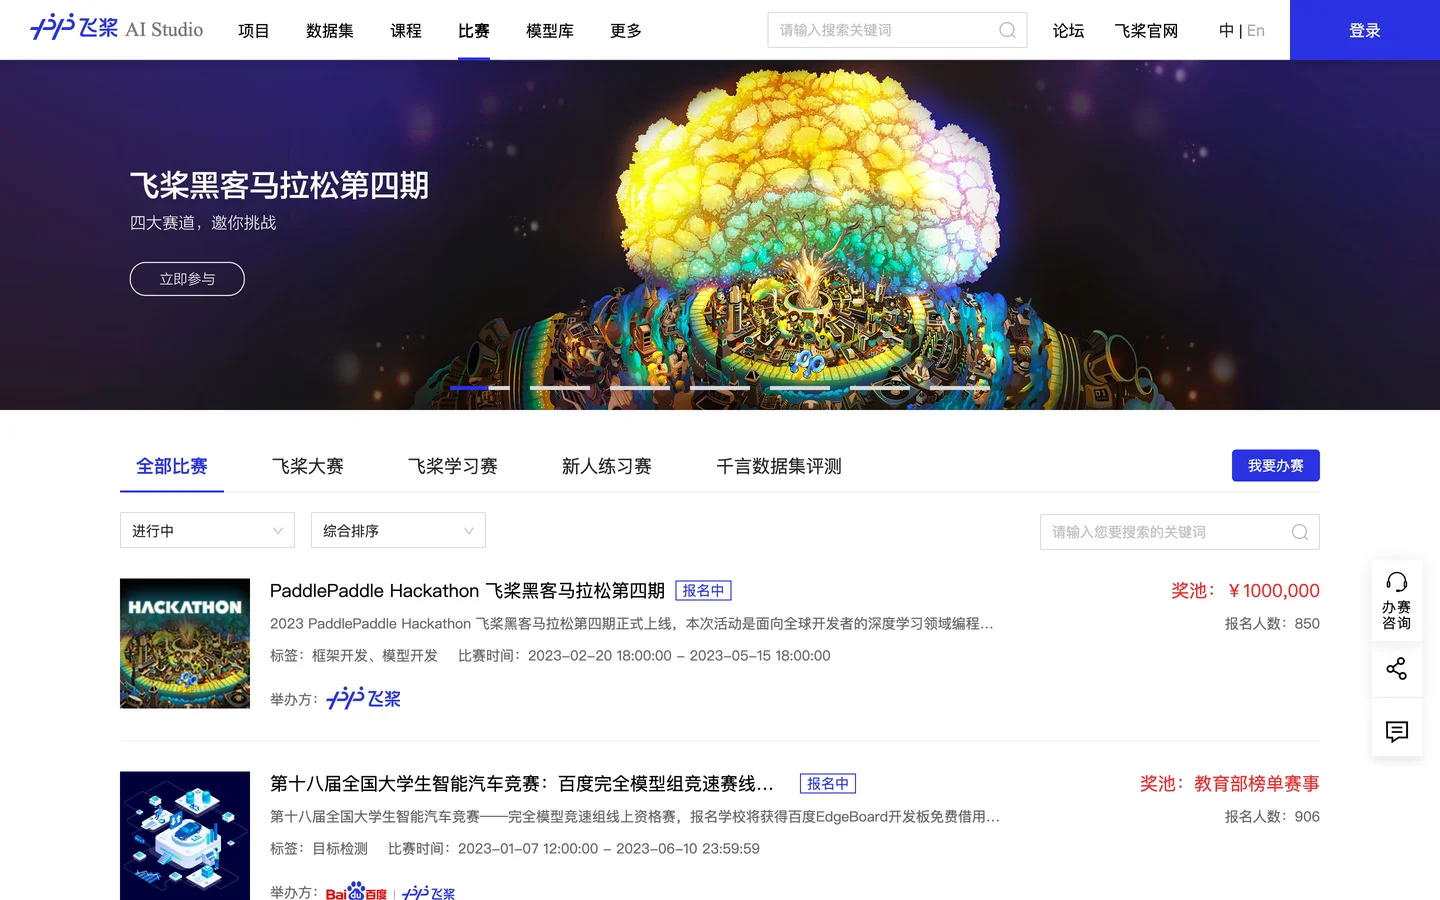Select the fifth banner carousel indicator

[800, 387]
